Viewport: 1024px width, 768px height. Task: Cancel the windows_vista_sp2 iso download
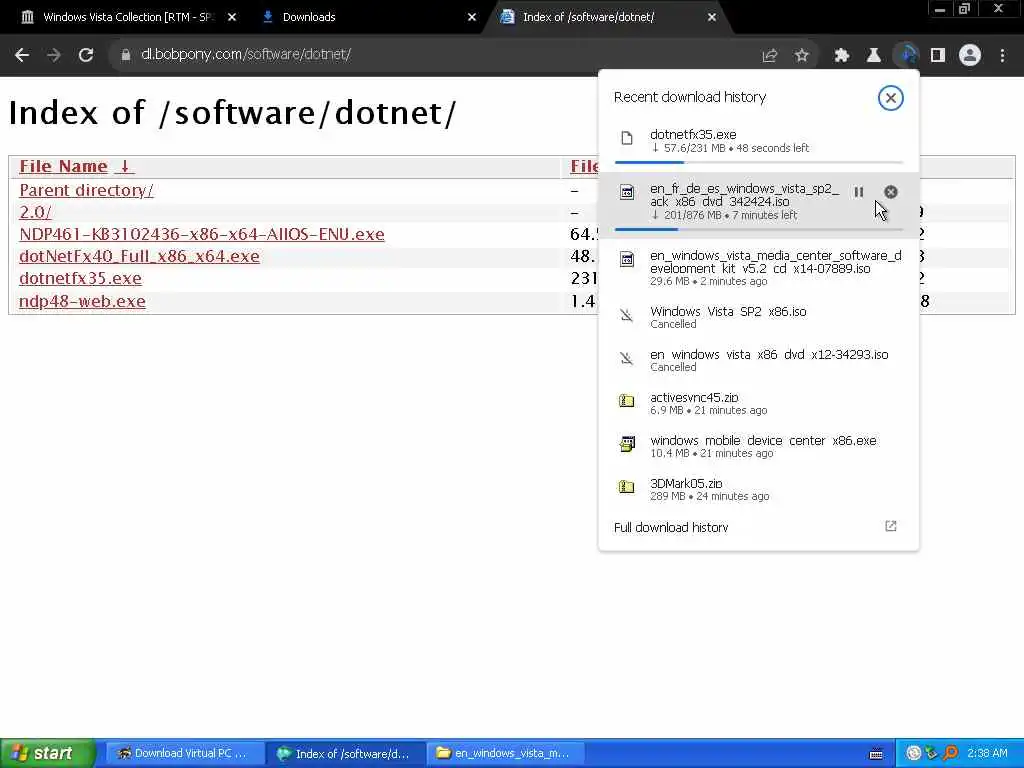(891, 192)
